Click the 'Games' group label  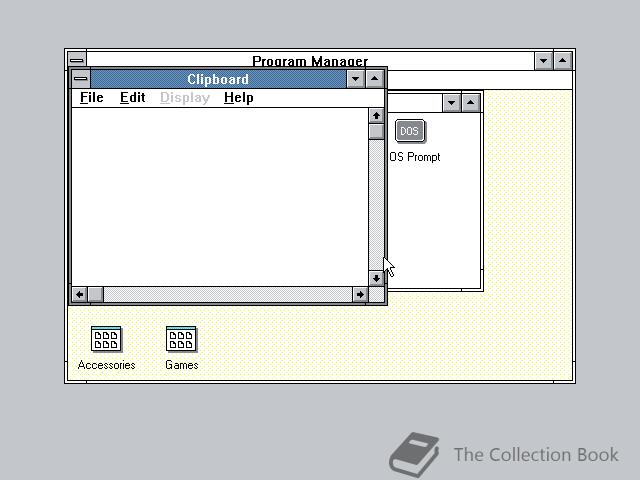(x=182, y=365)
